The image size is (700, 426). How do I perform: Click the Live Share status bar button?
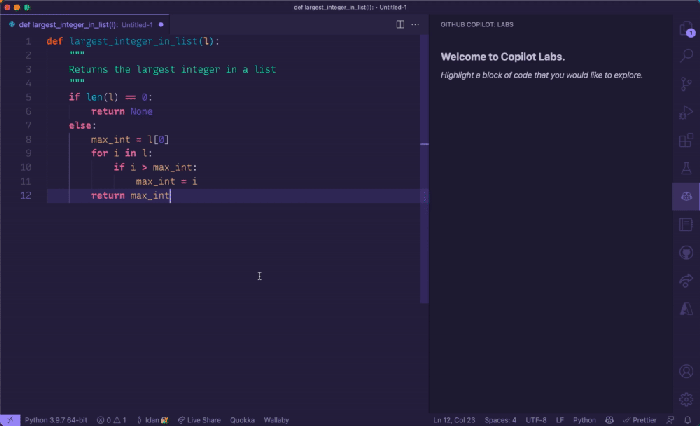coord(199,420)
